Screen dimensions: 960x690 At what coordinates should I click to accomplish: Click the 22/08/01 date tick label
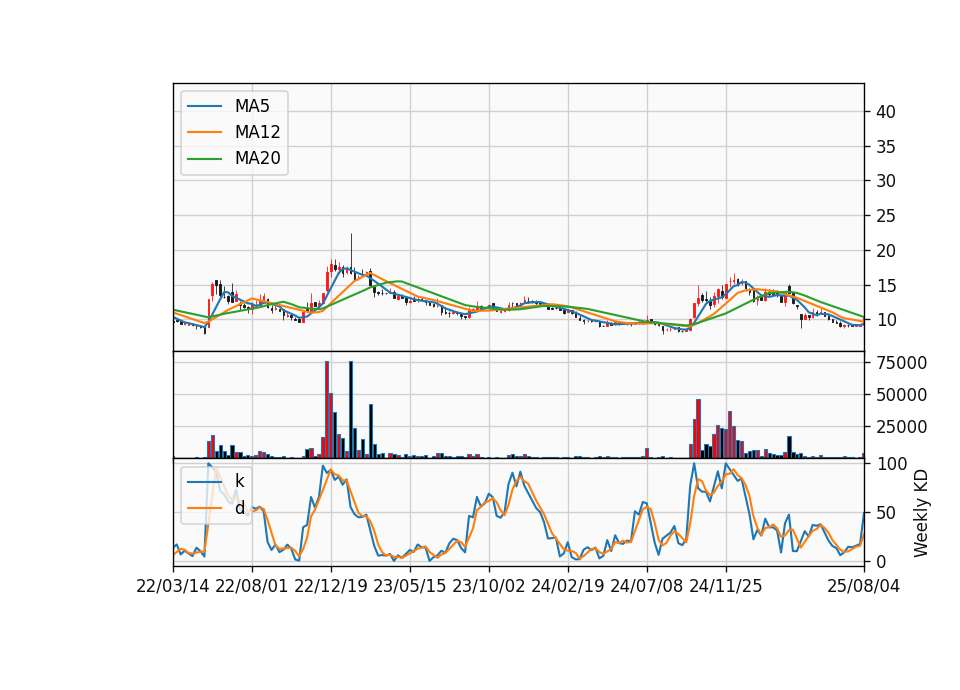tap(252, 587)
